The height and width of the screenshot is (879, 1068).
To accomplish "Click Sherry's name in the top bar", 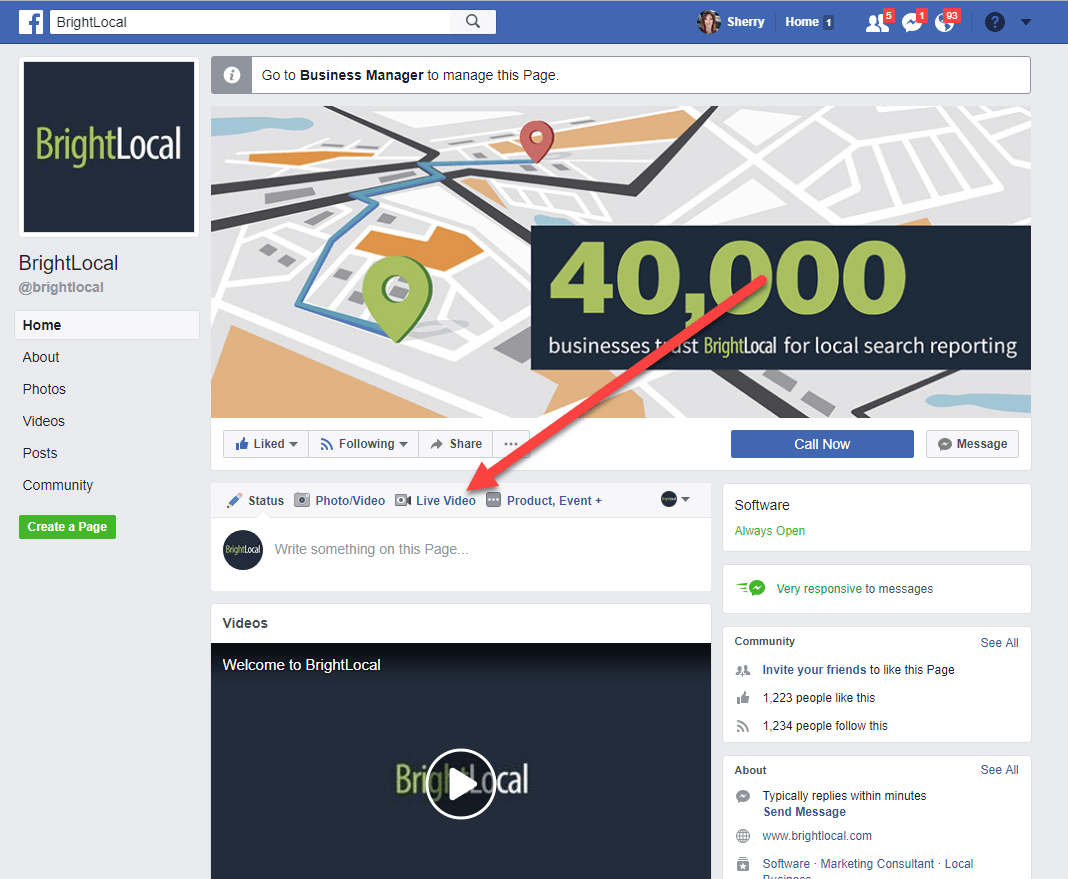I will coord(746,22).
